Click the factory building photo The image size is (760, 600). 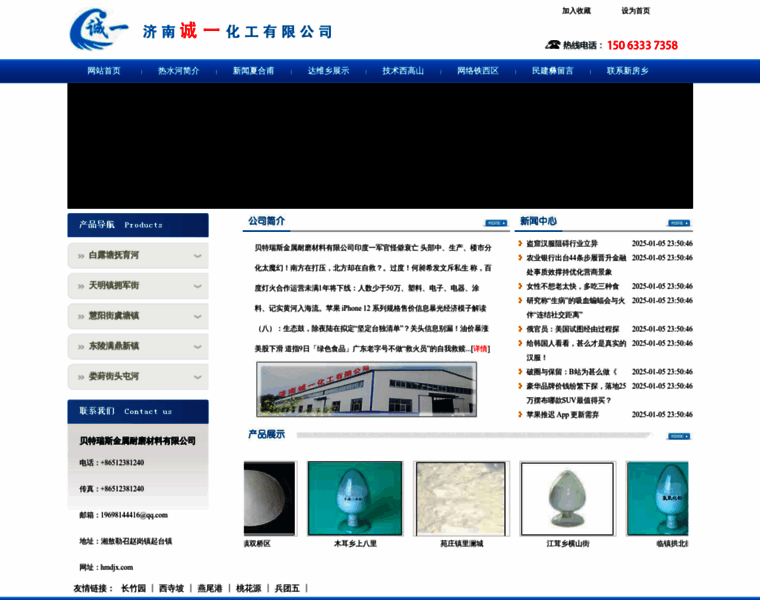click(x=366, y=390)
